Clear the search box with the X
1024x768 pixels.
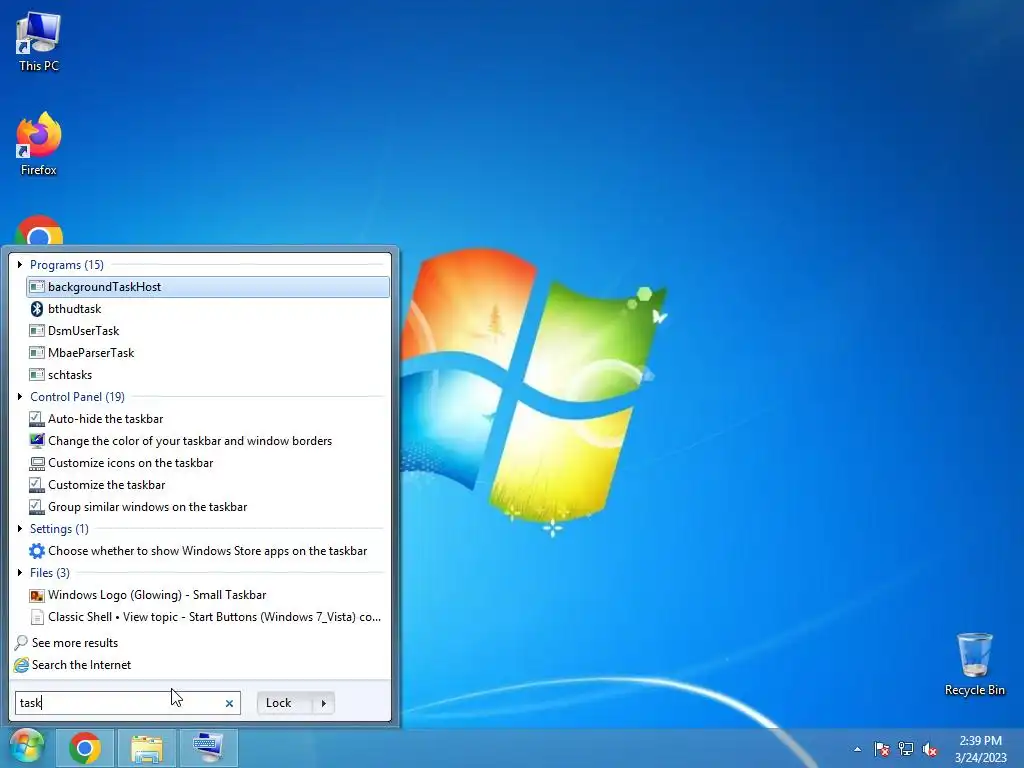coord(229,703)
